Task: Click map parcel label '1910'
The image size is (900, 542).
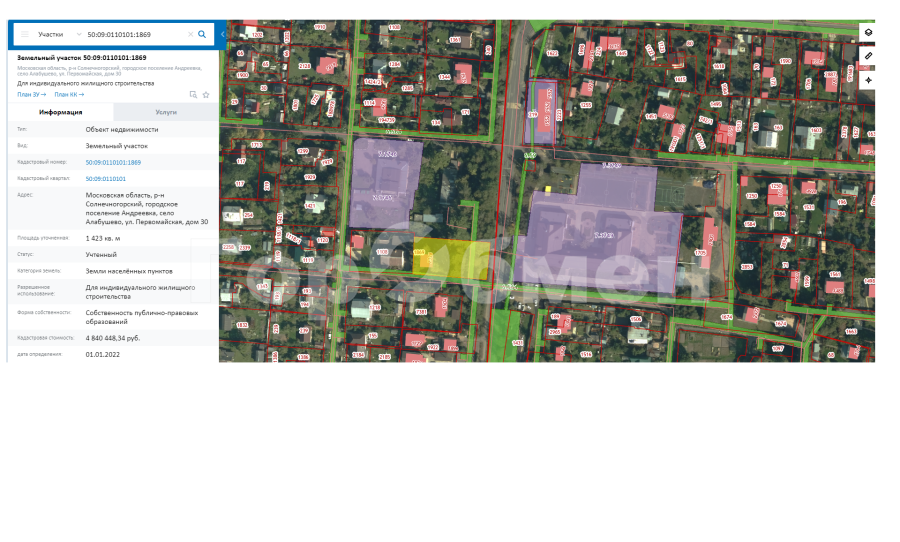Action: [x=320, y=27]
